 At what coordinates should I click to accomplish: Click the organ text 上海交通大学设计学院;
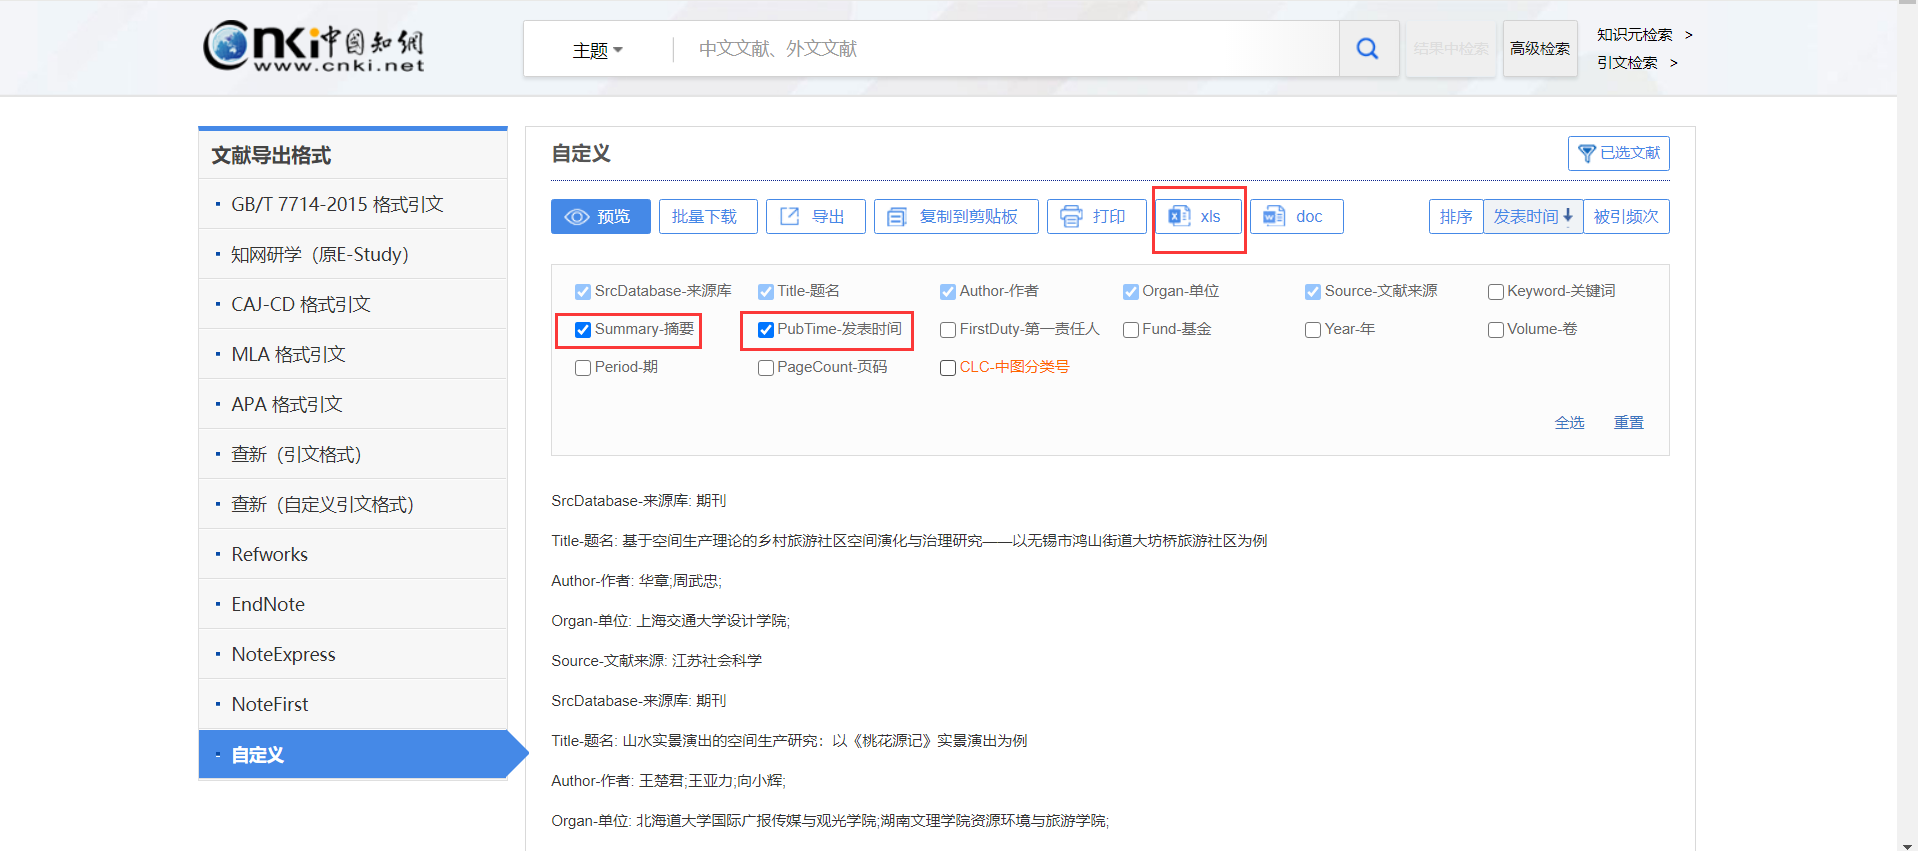713,621
